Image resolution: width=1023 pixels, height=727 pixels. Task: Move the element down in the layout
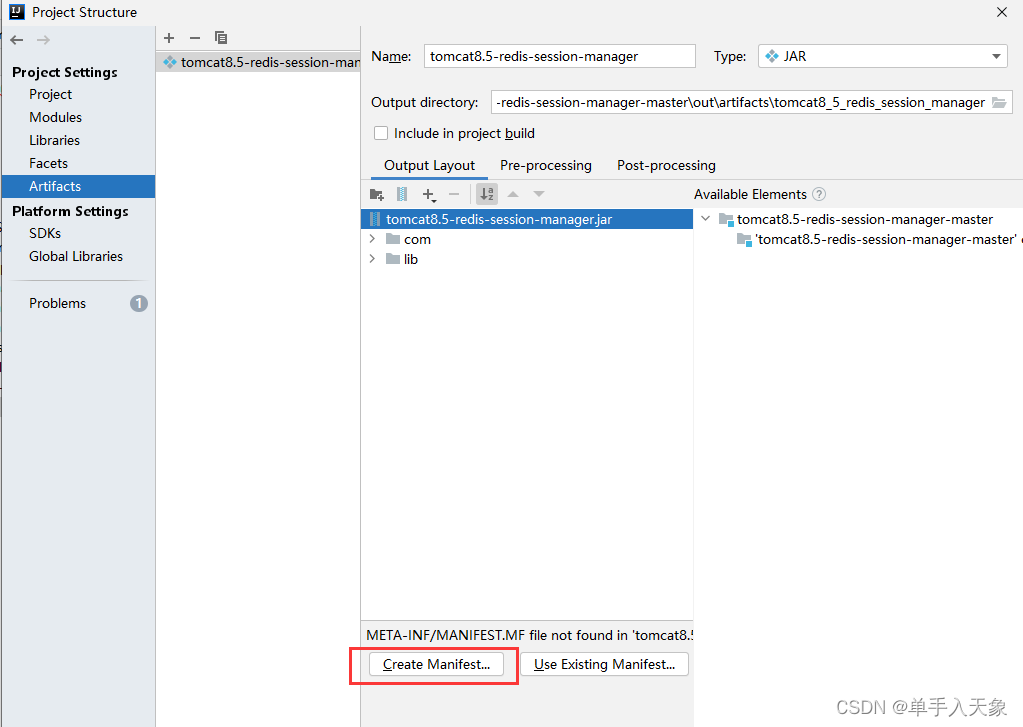point(538,194)
